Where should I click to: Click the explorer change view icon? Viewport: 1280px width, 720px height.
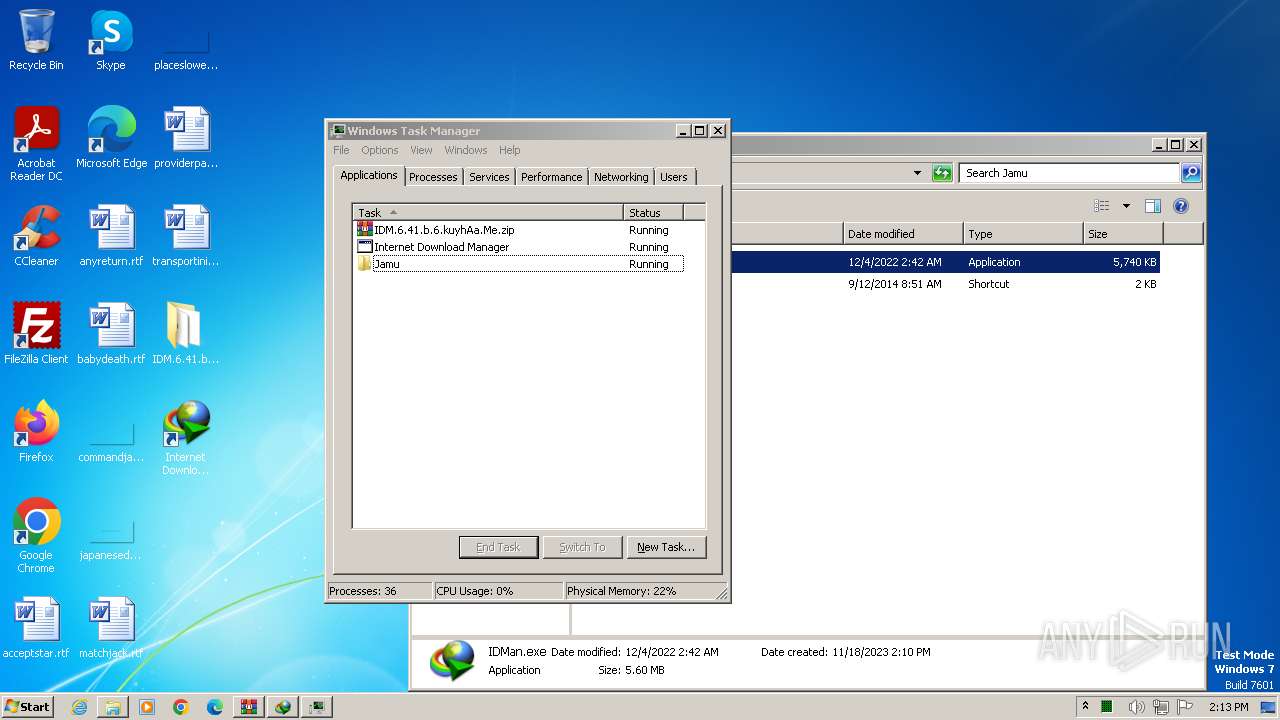(1102, 206)
